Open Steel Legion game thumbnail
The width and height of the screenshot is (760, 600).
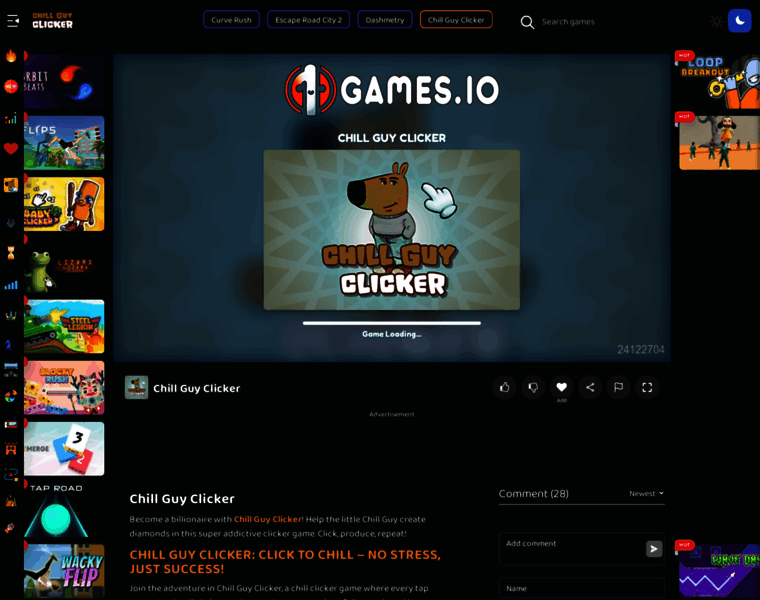tap(64, 326)
